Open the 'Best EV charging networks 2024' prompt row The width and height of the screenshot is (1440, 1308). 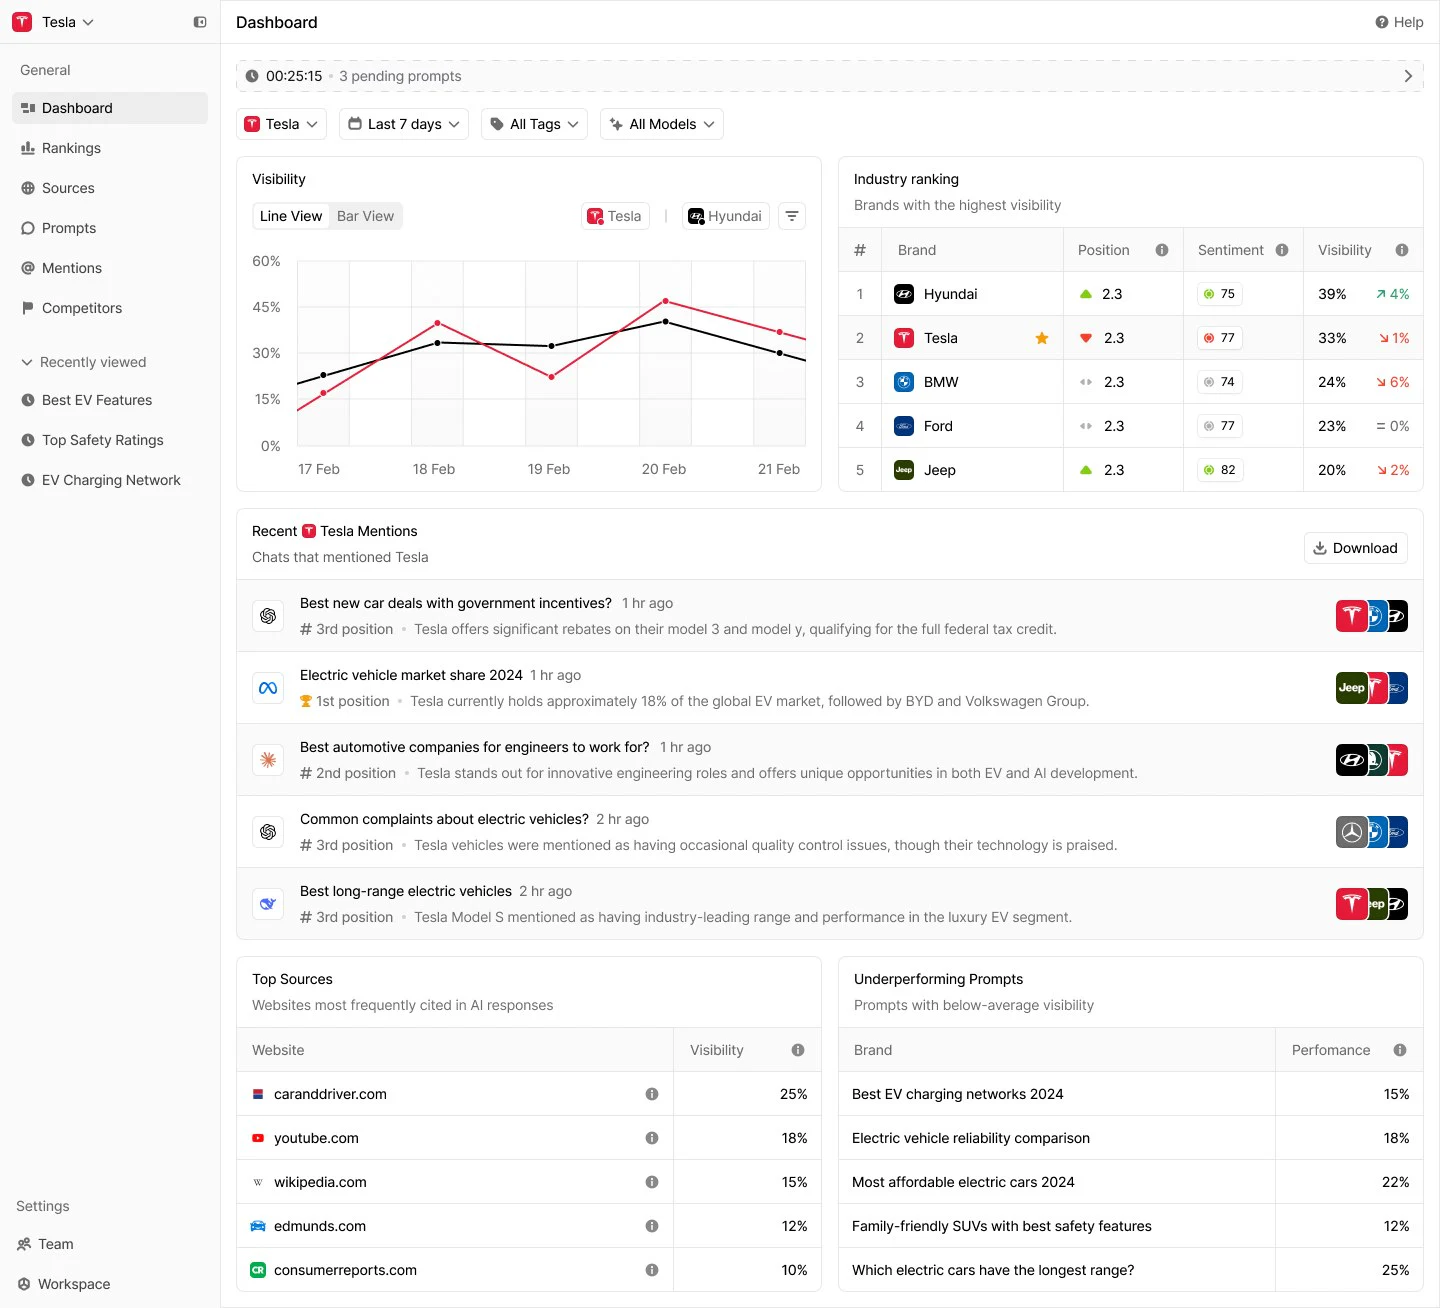click(1131, 1094)
